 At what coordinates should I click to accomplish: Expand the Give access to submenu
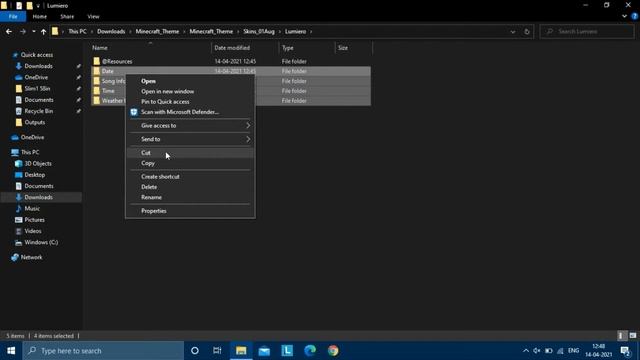[190, 126]
